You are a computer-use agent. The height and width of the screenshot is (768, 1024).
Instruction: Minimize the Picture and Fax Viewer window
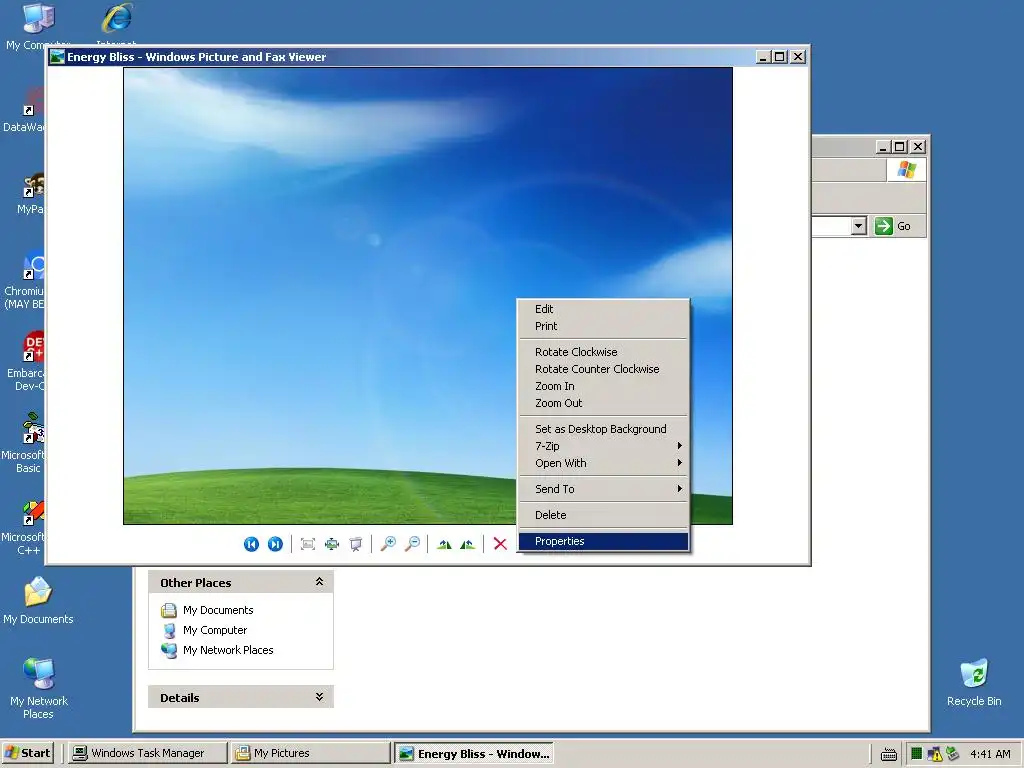pyautogui.click(x=763, y=57)
